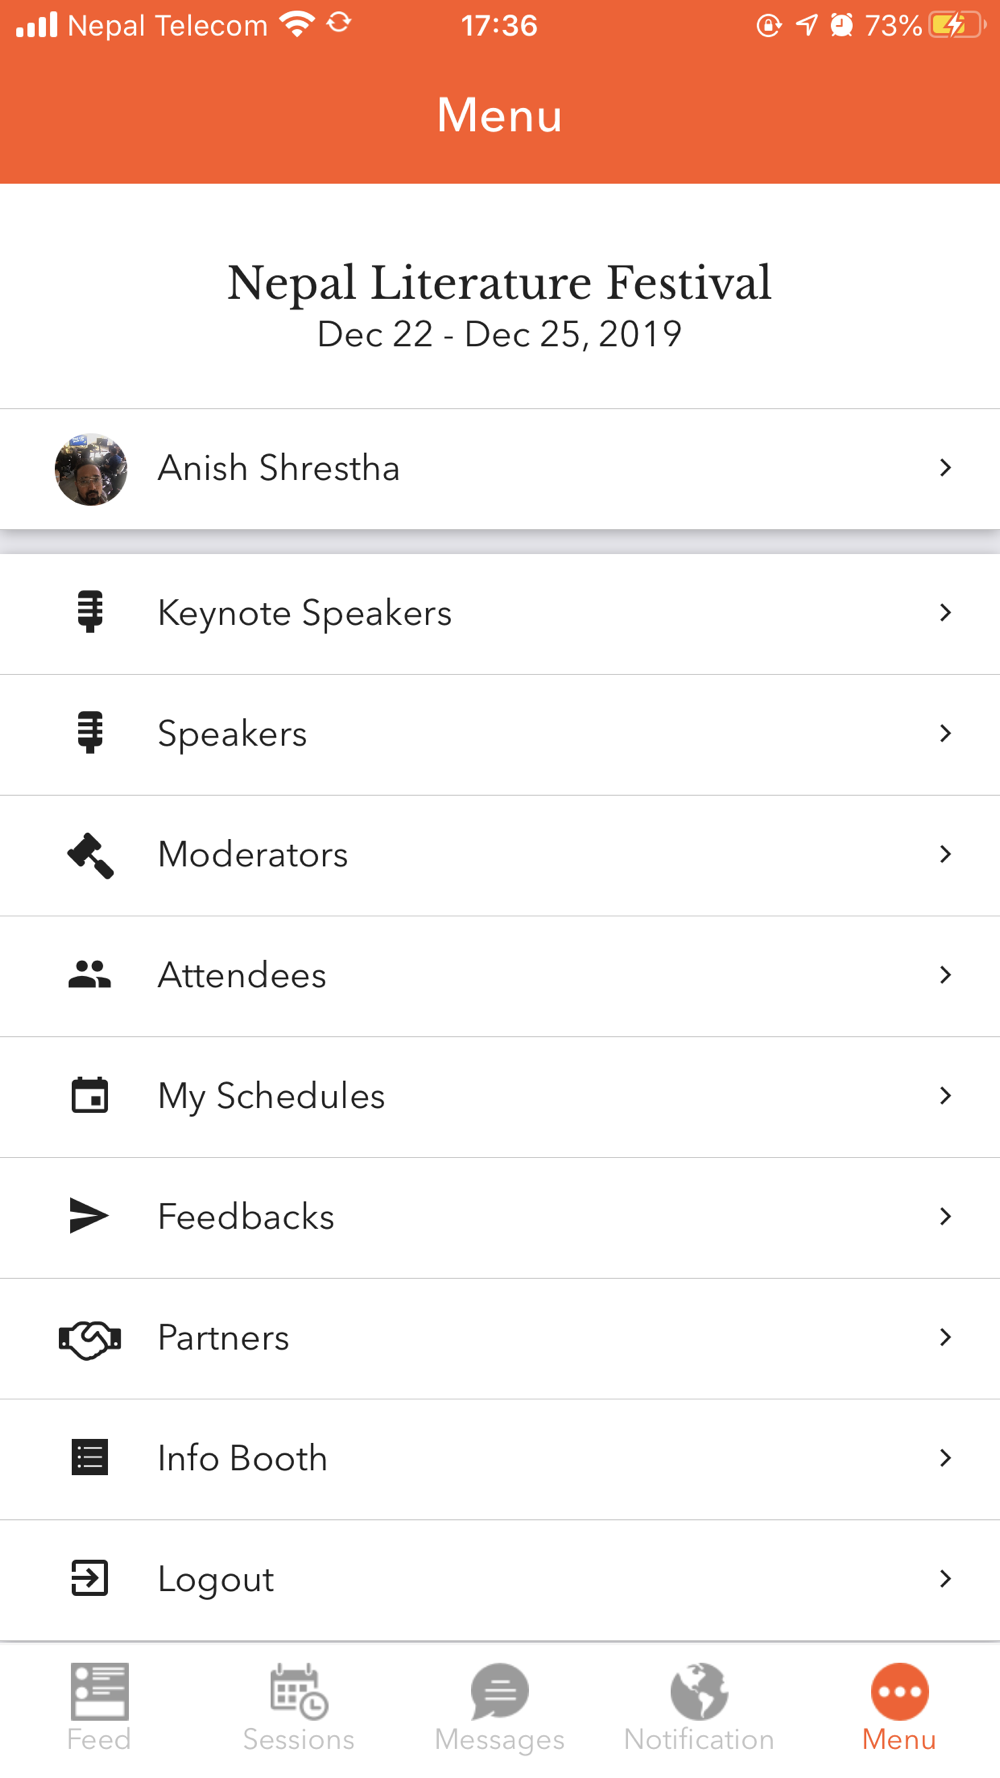Tap the Keynote Speakers microphone icon

coord(90,612)
